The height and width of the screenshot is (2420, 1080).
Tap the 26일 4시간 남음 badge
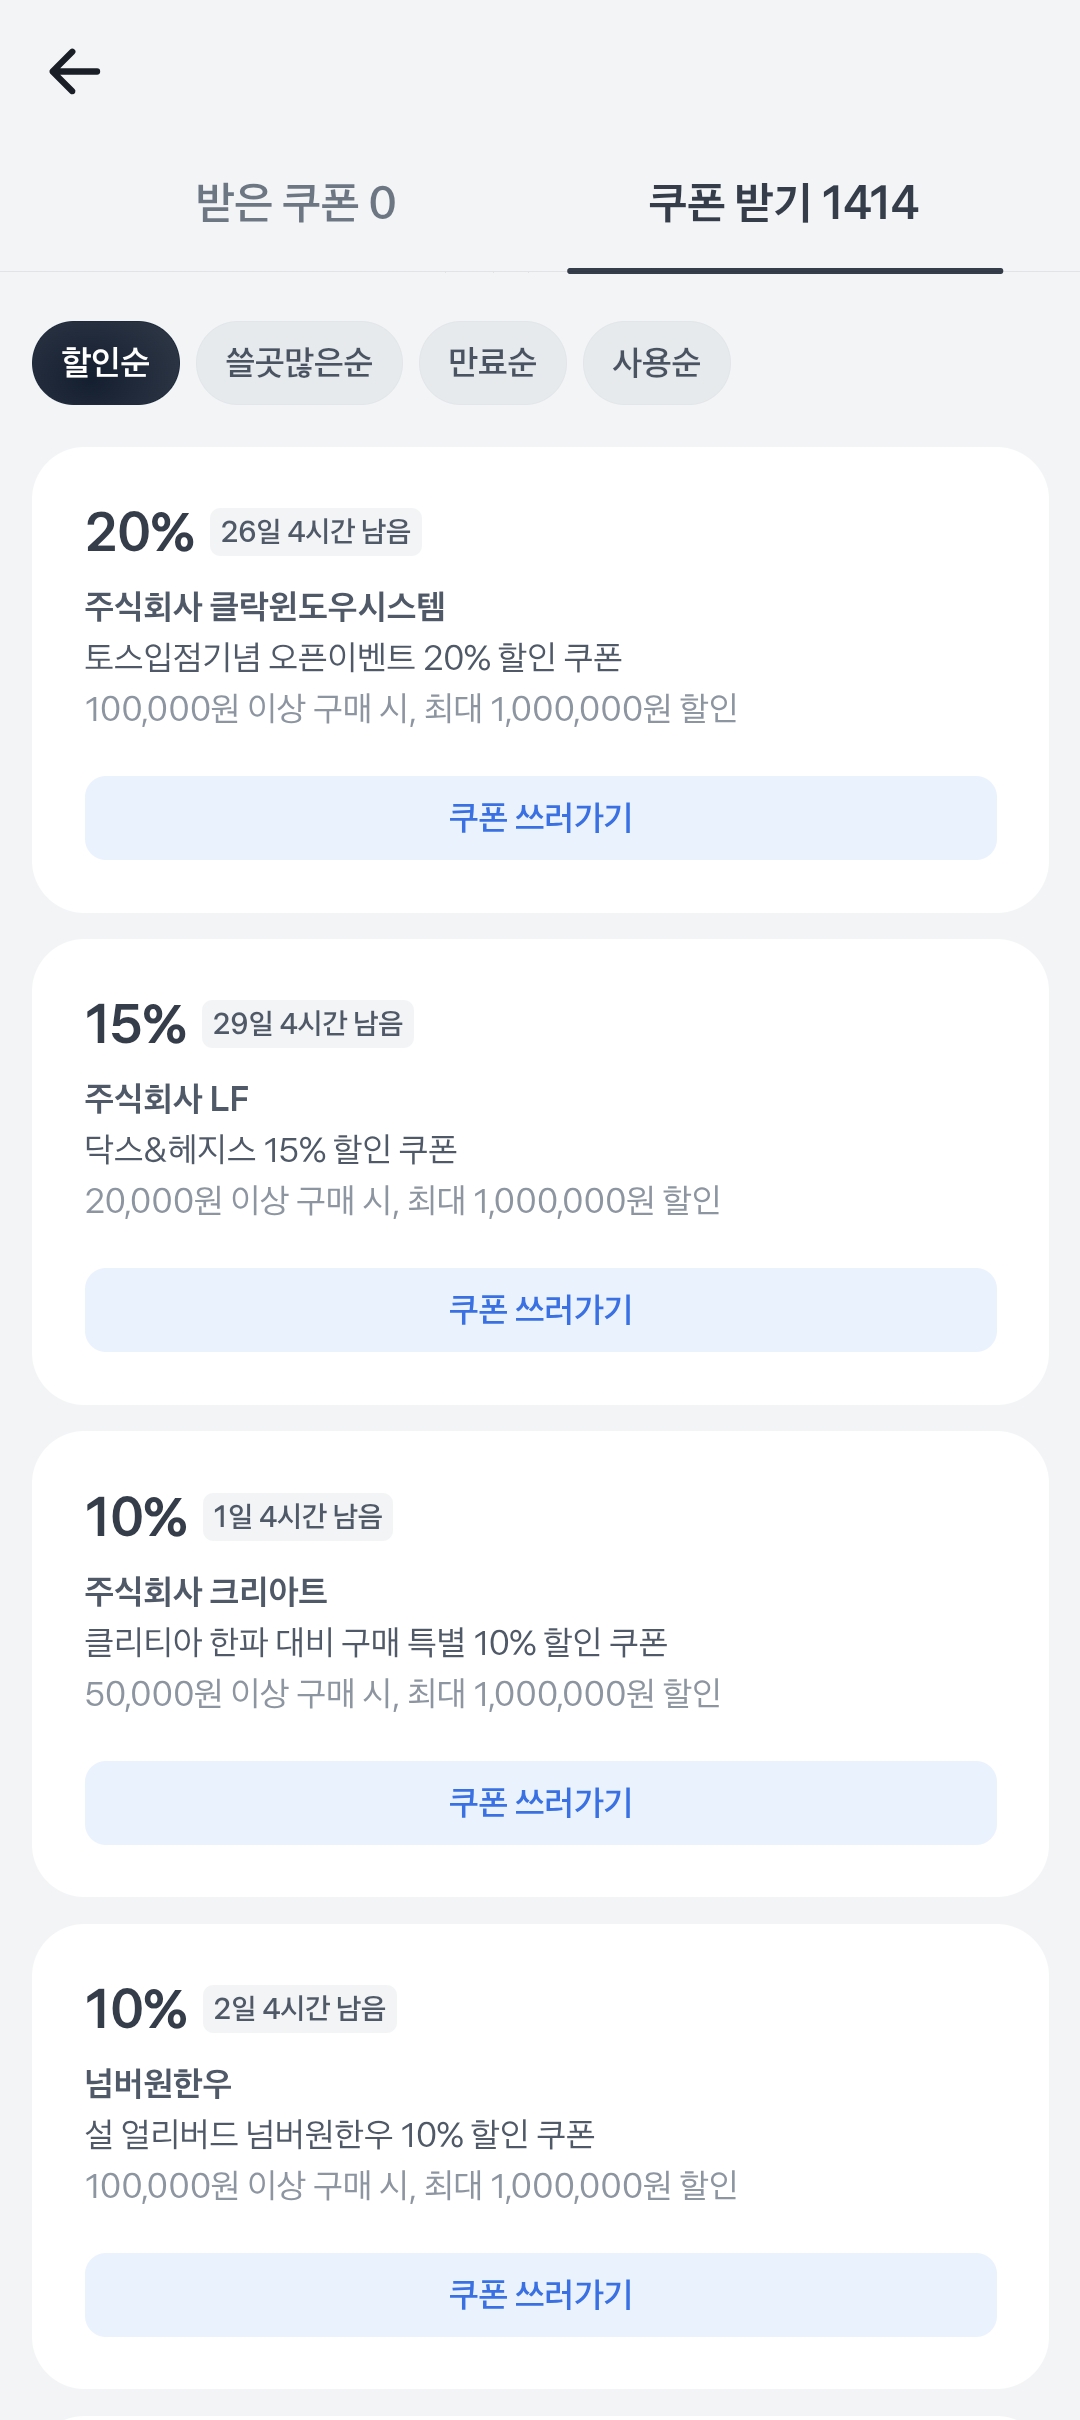(x=316, y=532)
